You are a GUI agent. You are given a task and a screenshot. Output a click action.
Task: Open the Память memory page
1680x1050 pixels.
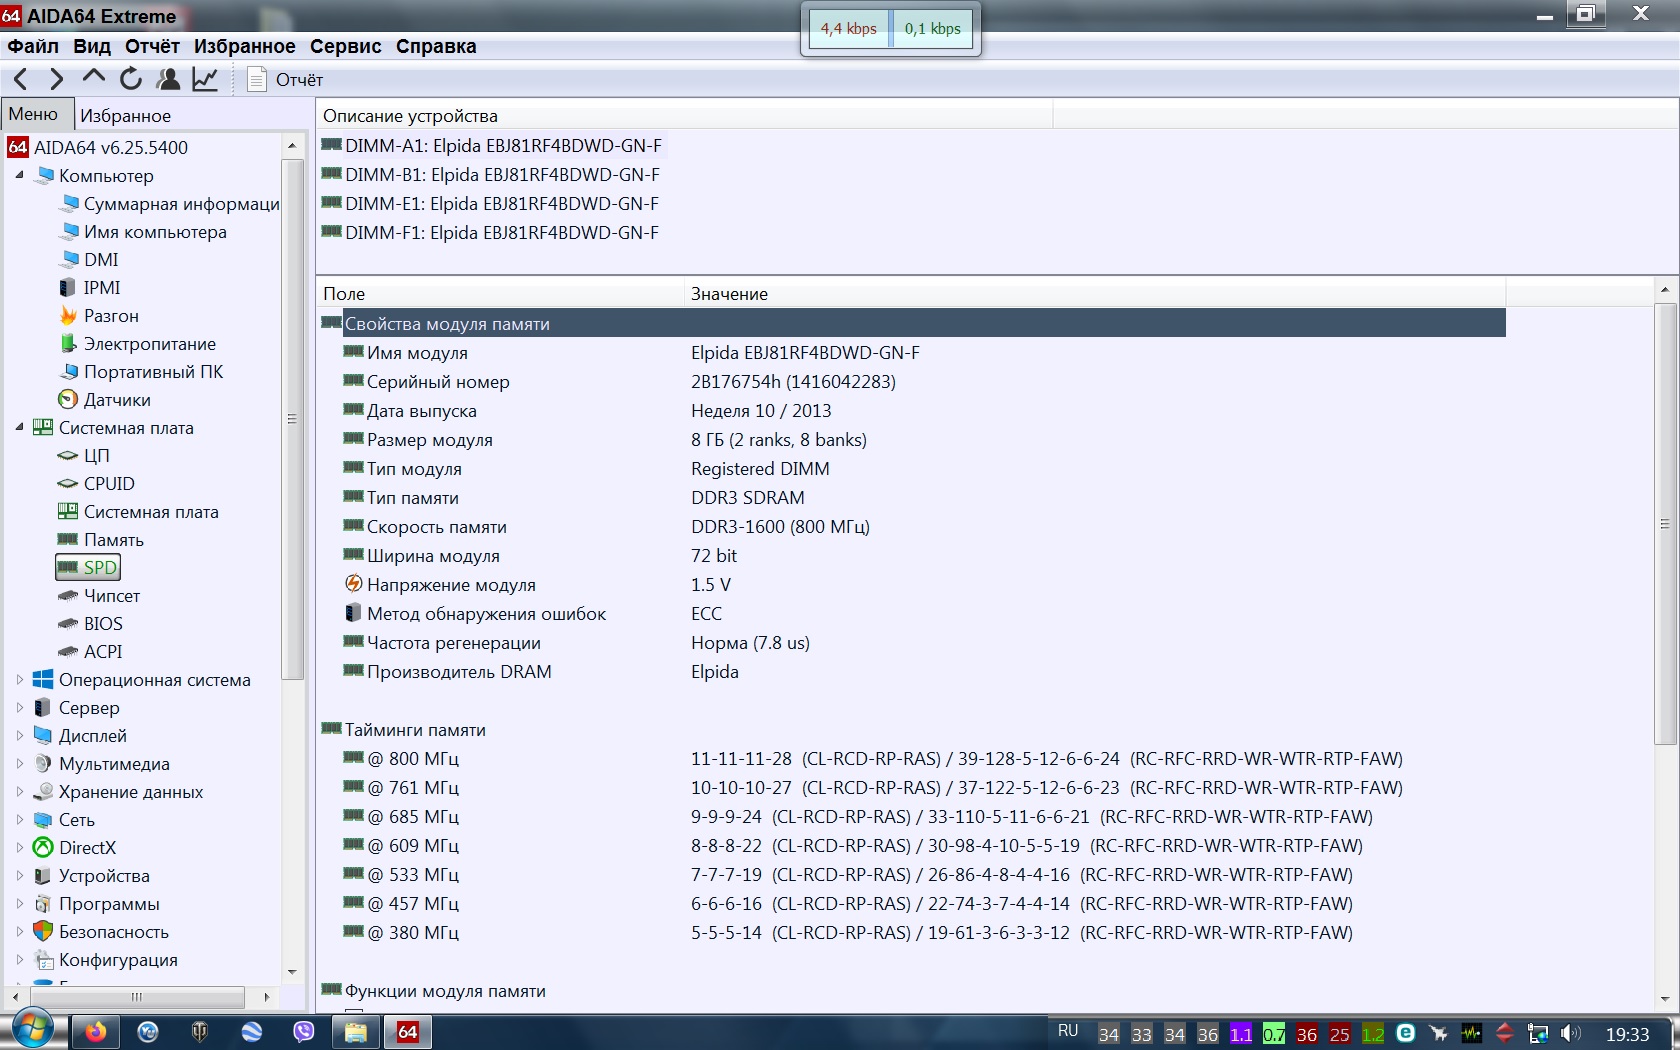(x=101, y=539)
